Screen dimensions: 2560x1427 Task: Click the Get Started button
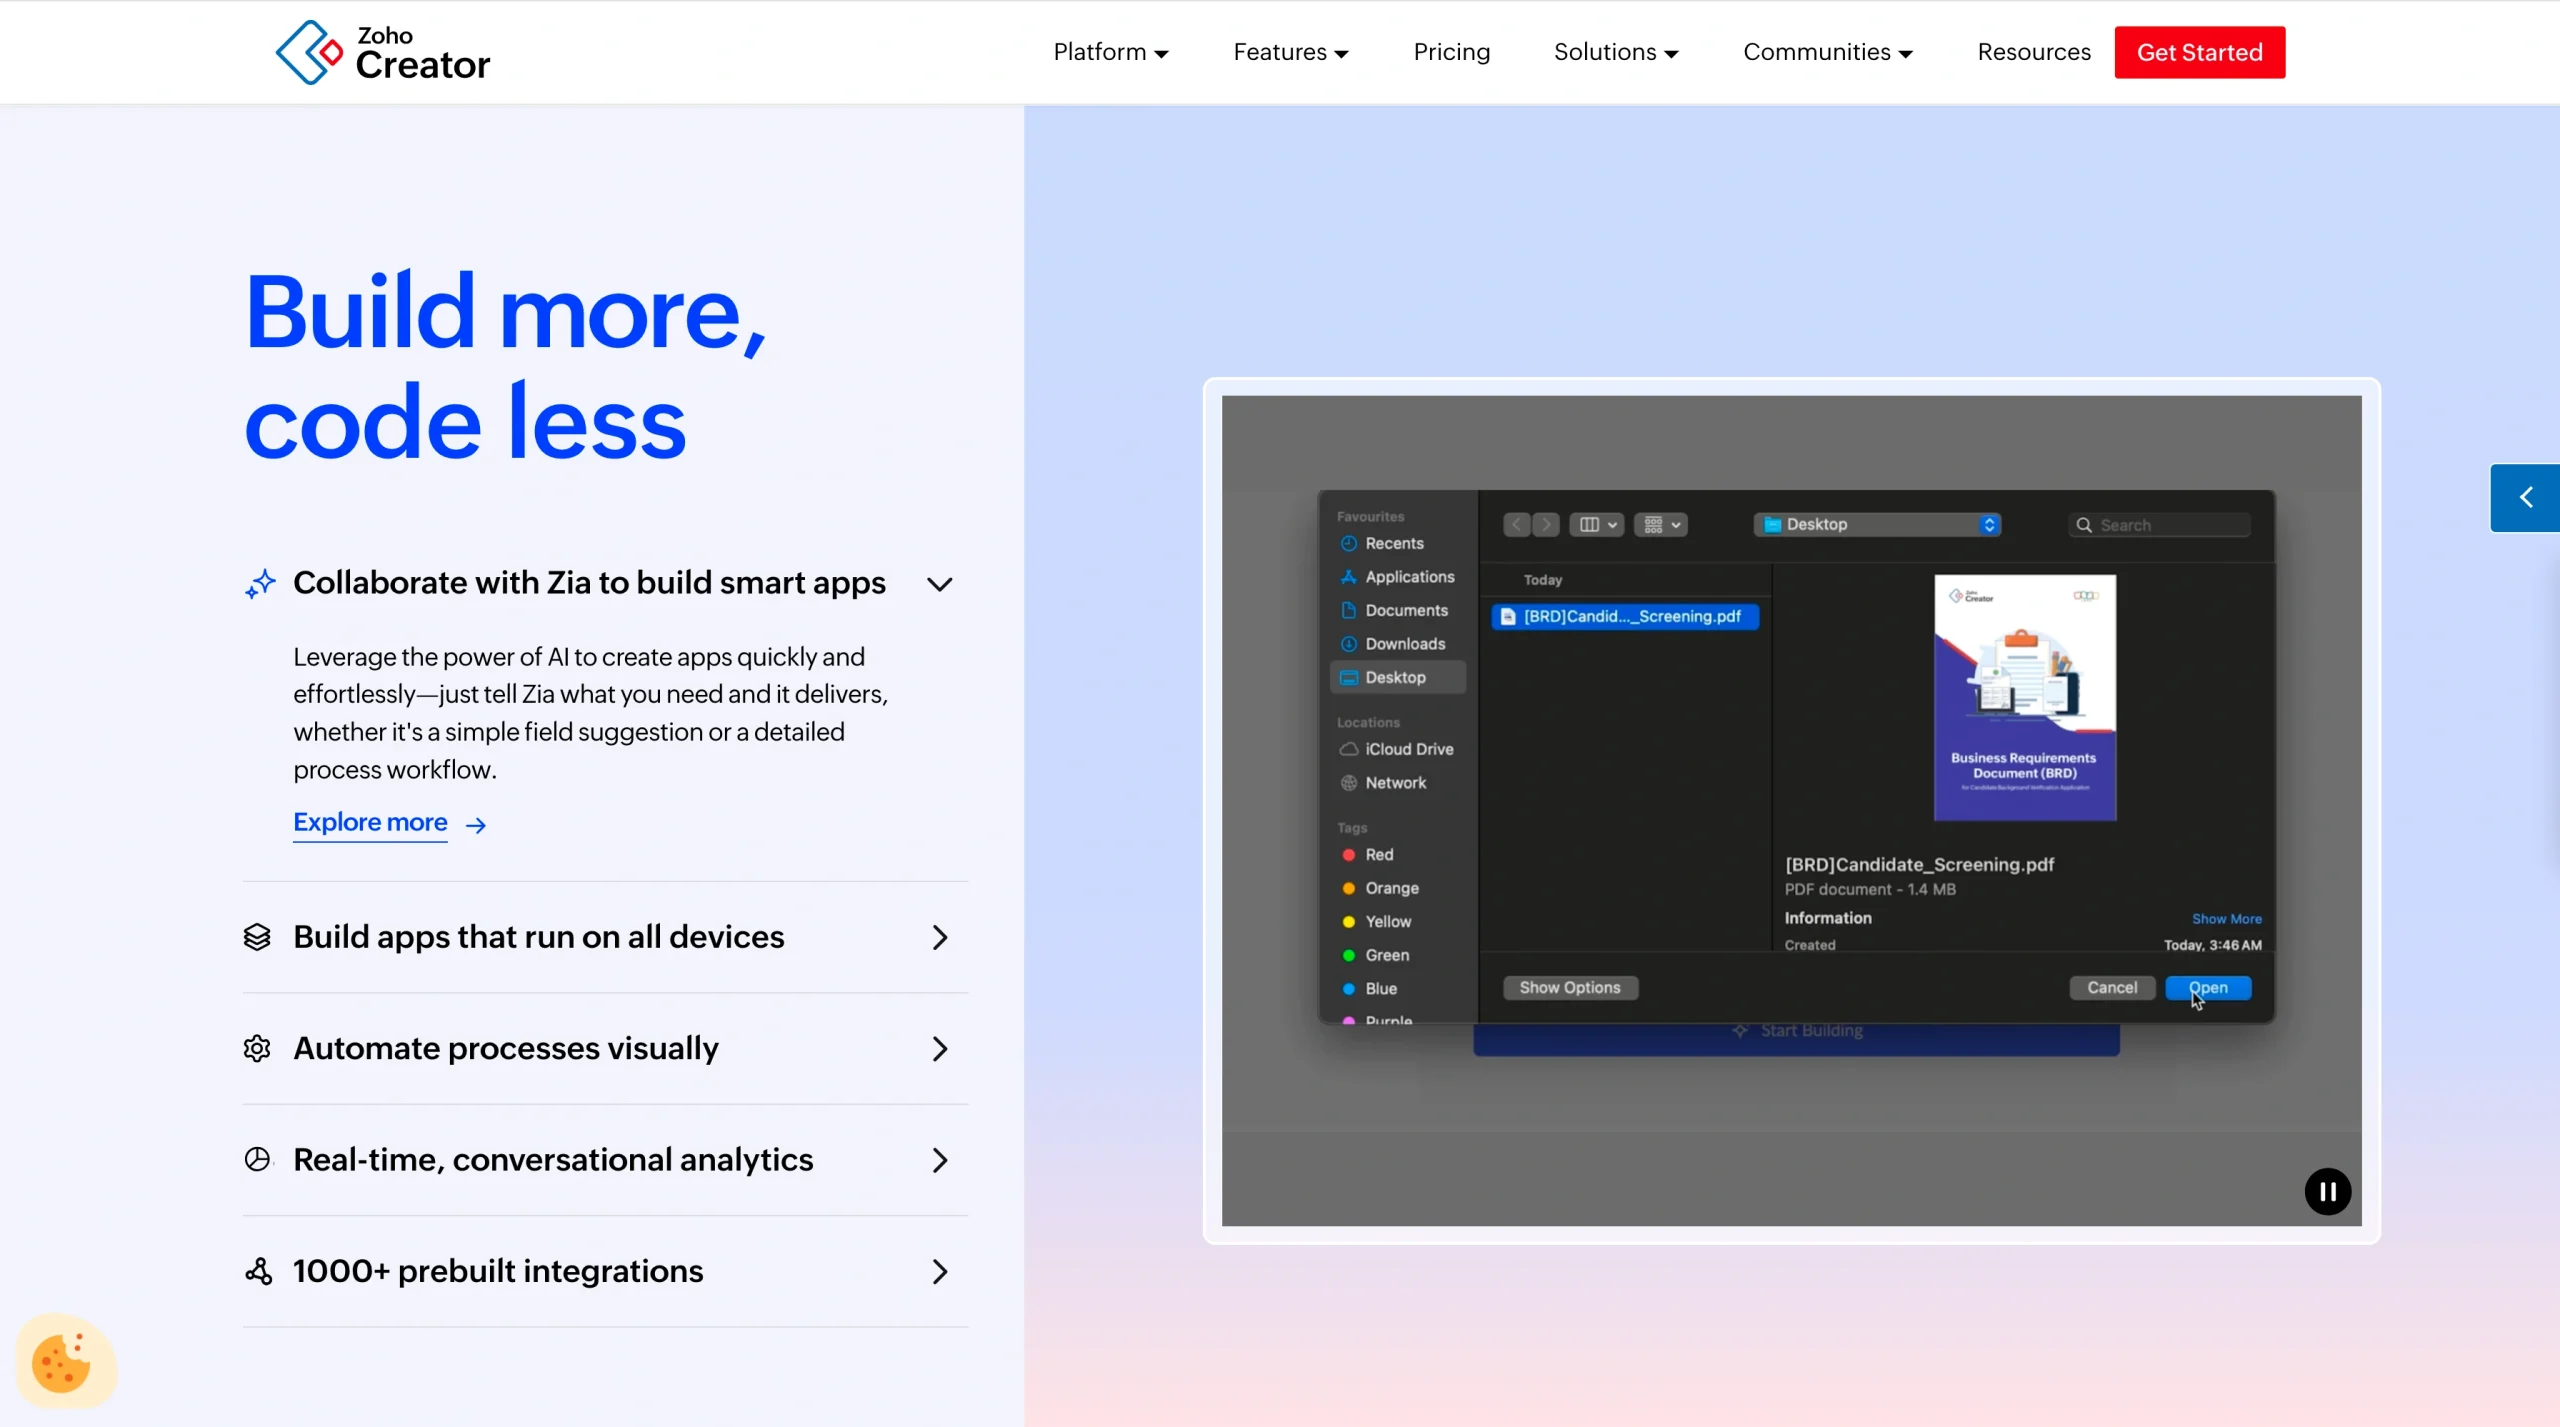click(x=2199, y=52)
